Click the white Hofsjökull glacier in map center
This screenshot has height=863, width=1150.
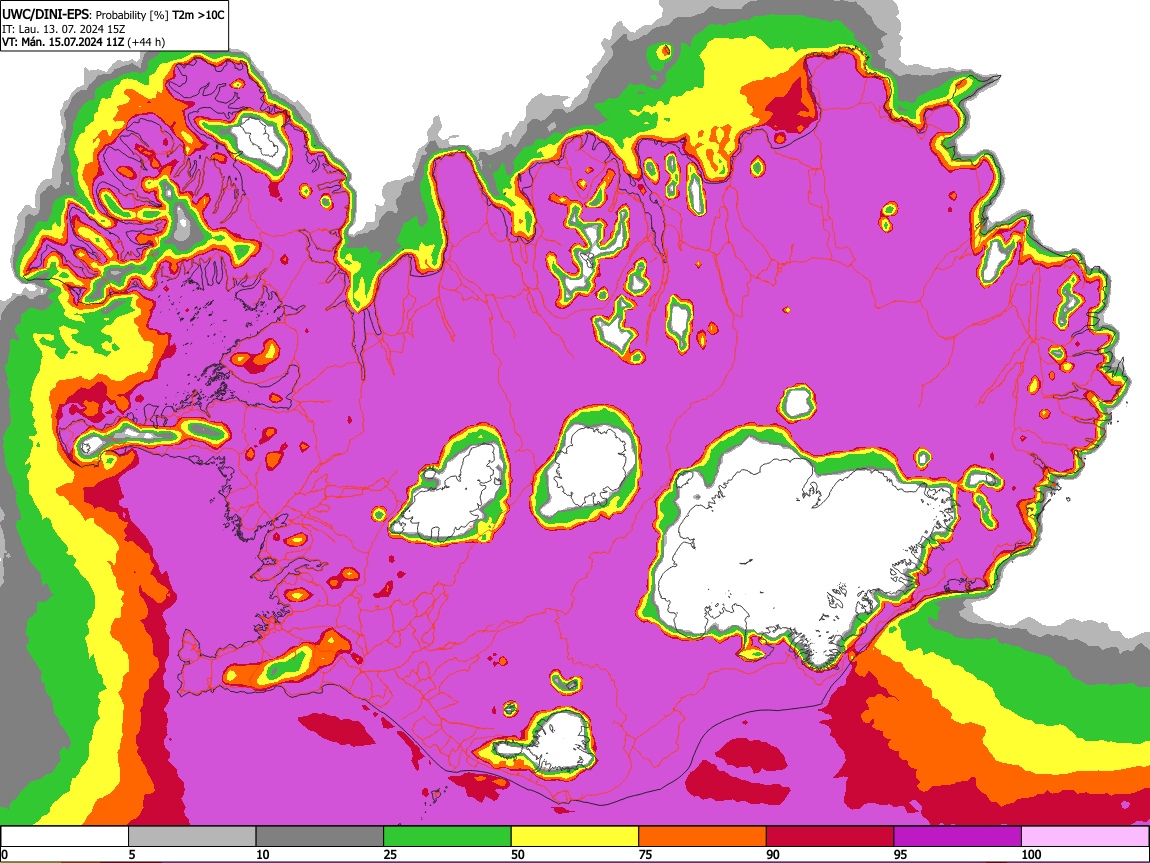coord(590,469)
